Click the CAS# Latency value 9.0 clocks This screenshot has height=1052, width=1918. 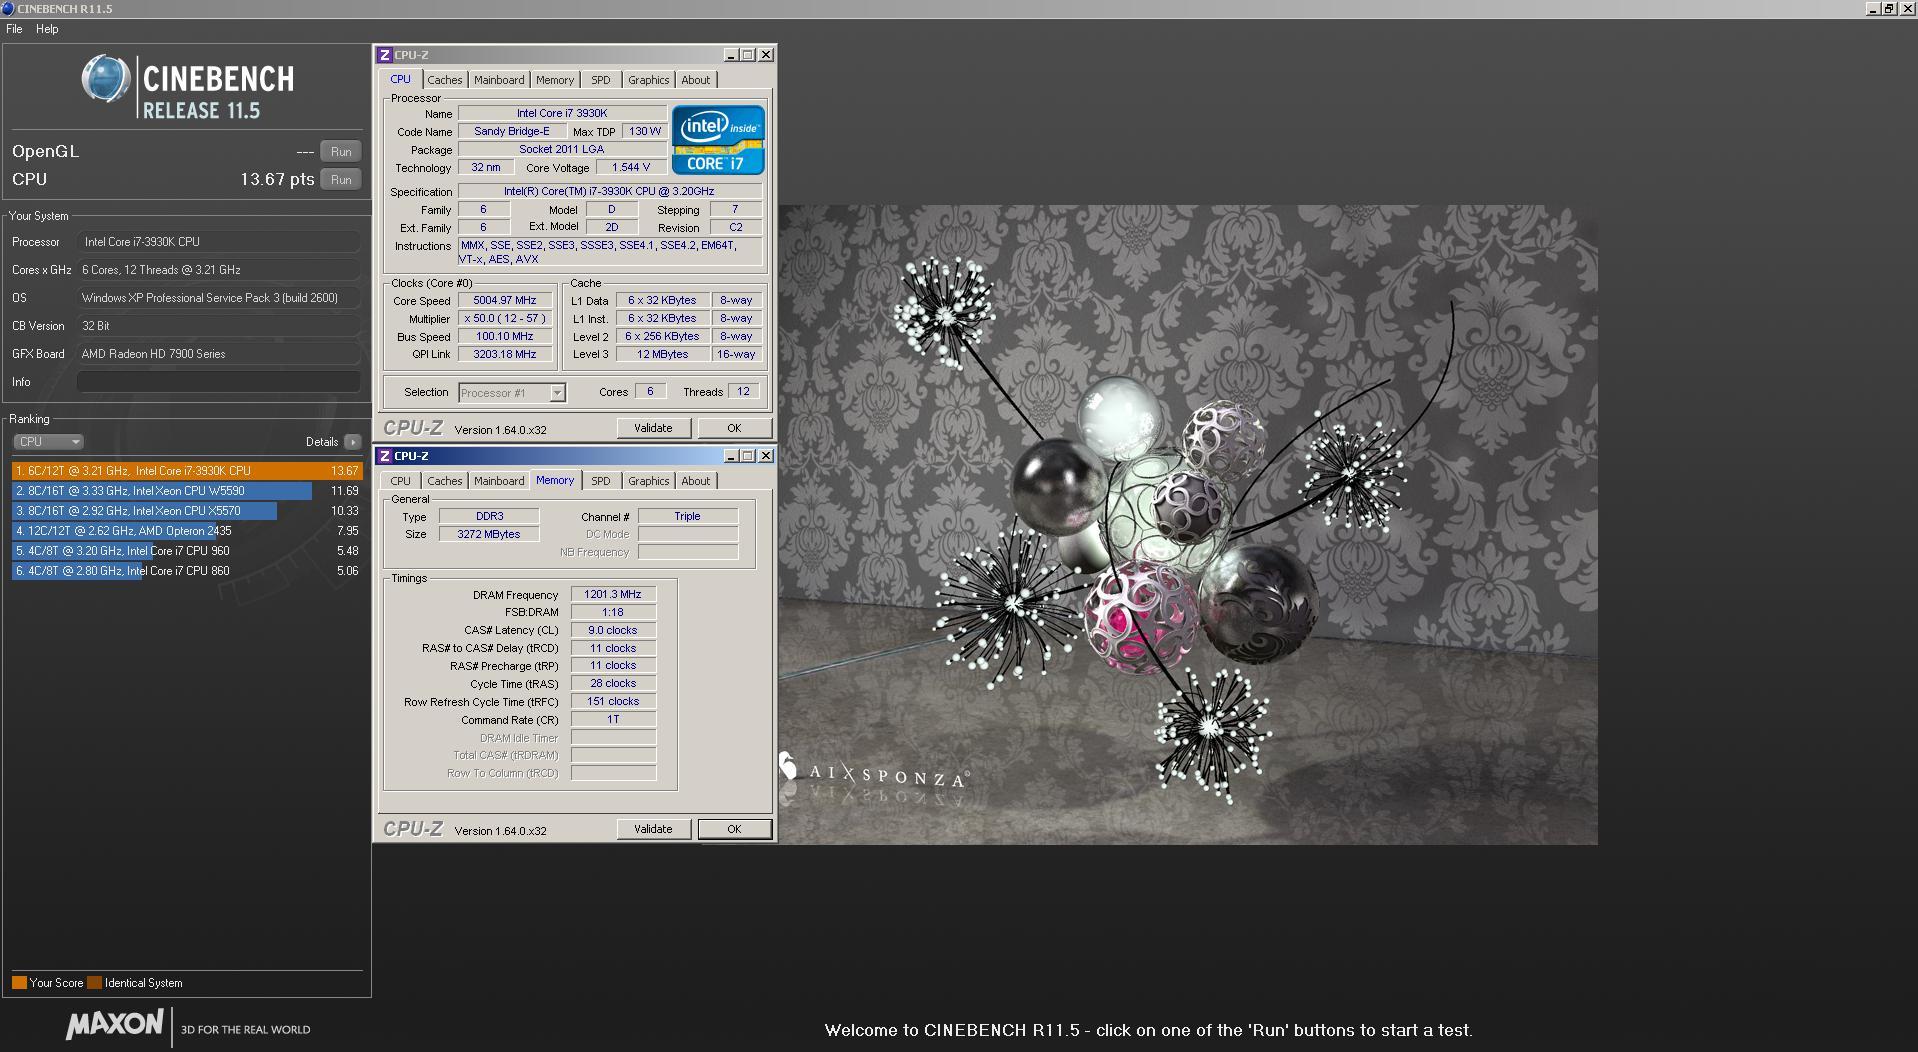click(x=613, y=630)
